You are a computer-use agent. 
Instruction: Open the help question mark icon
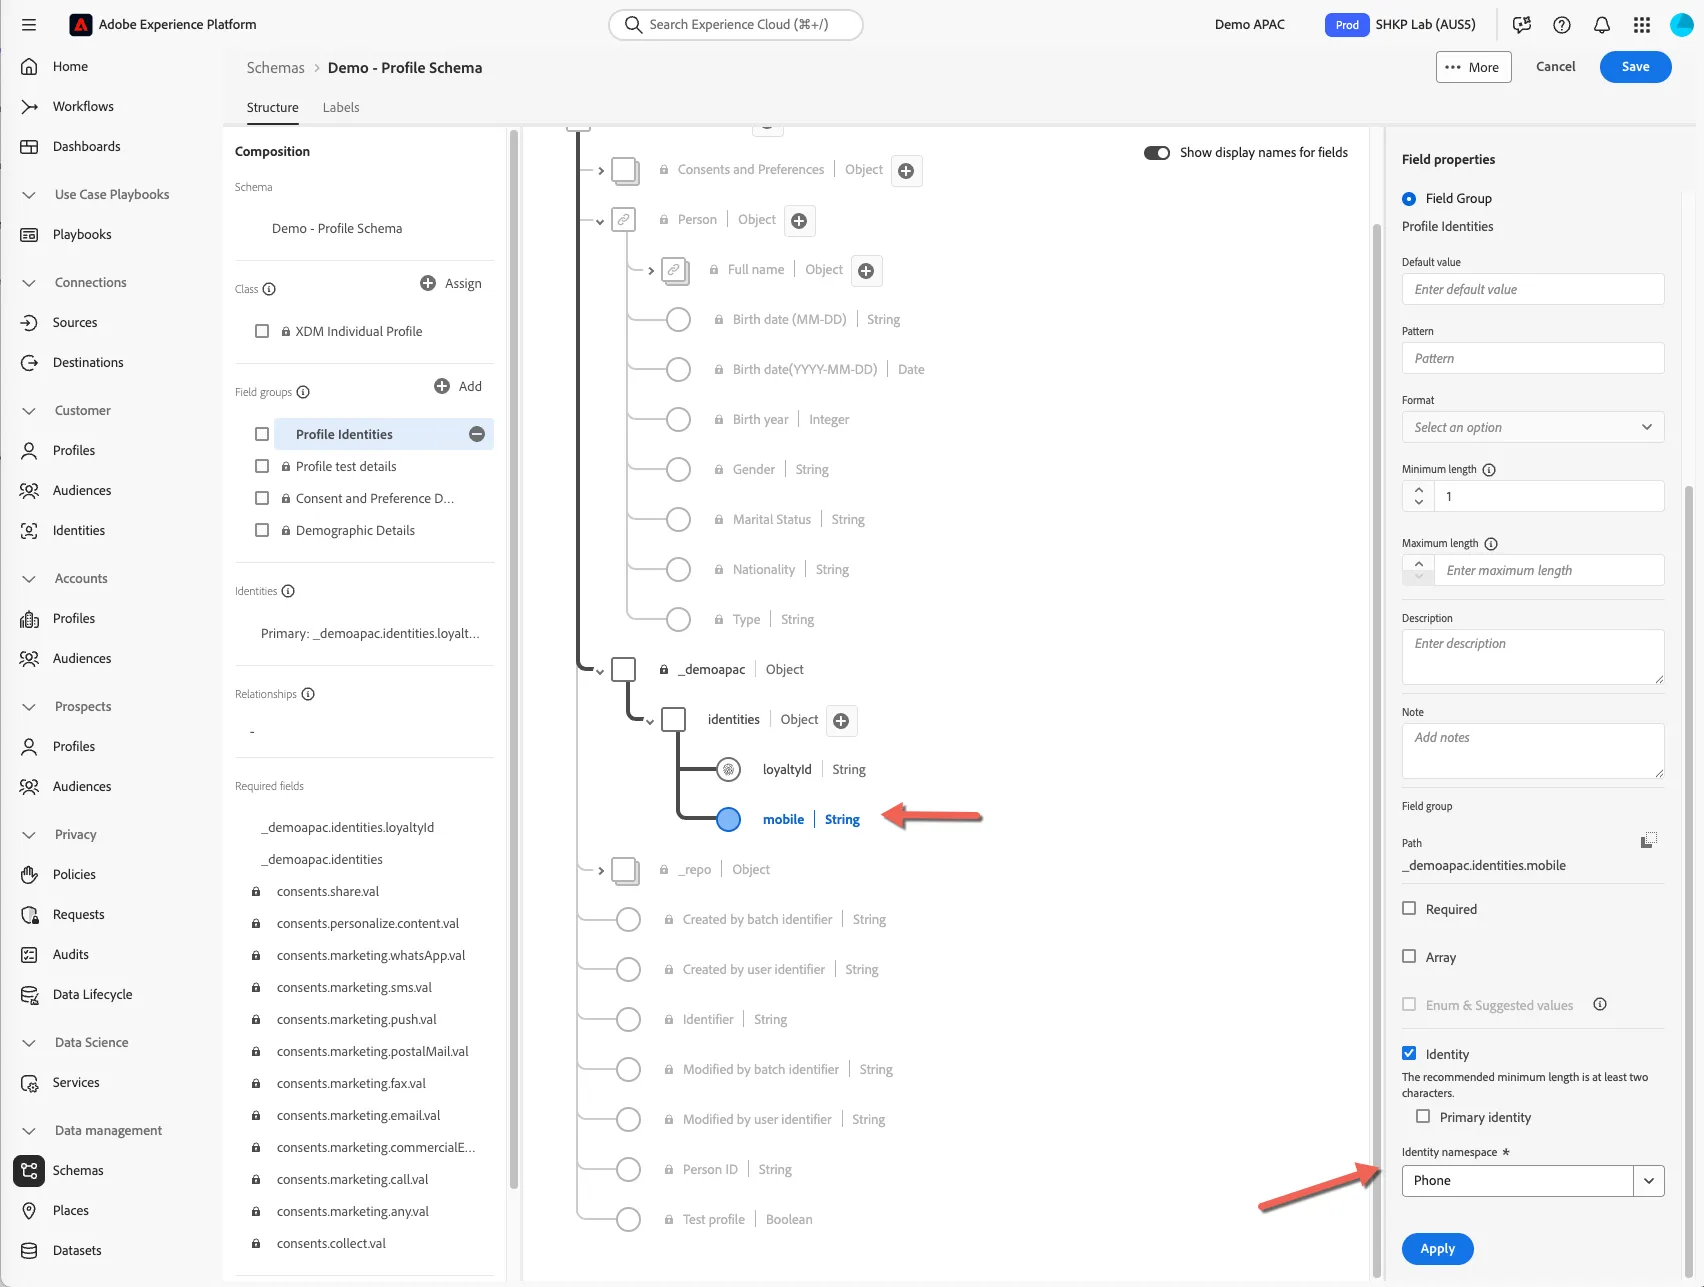[1562, 25]
